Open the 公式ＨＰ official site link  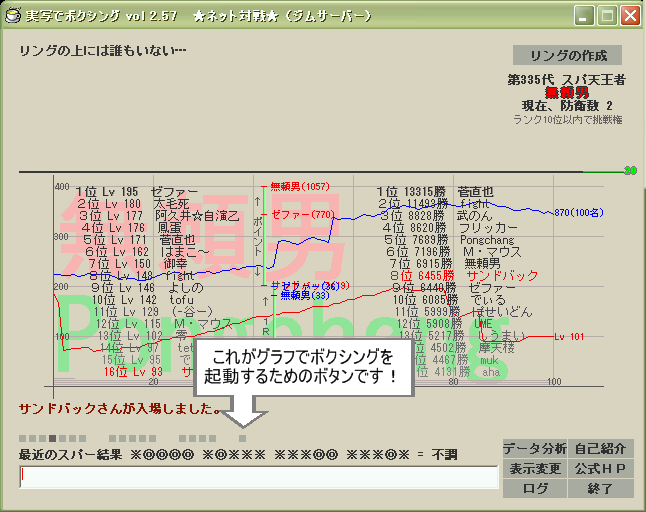pos(600,468)
